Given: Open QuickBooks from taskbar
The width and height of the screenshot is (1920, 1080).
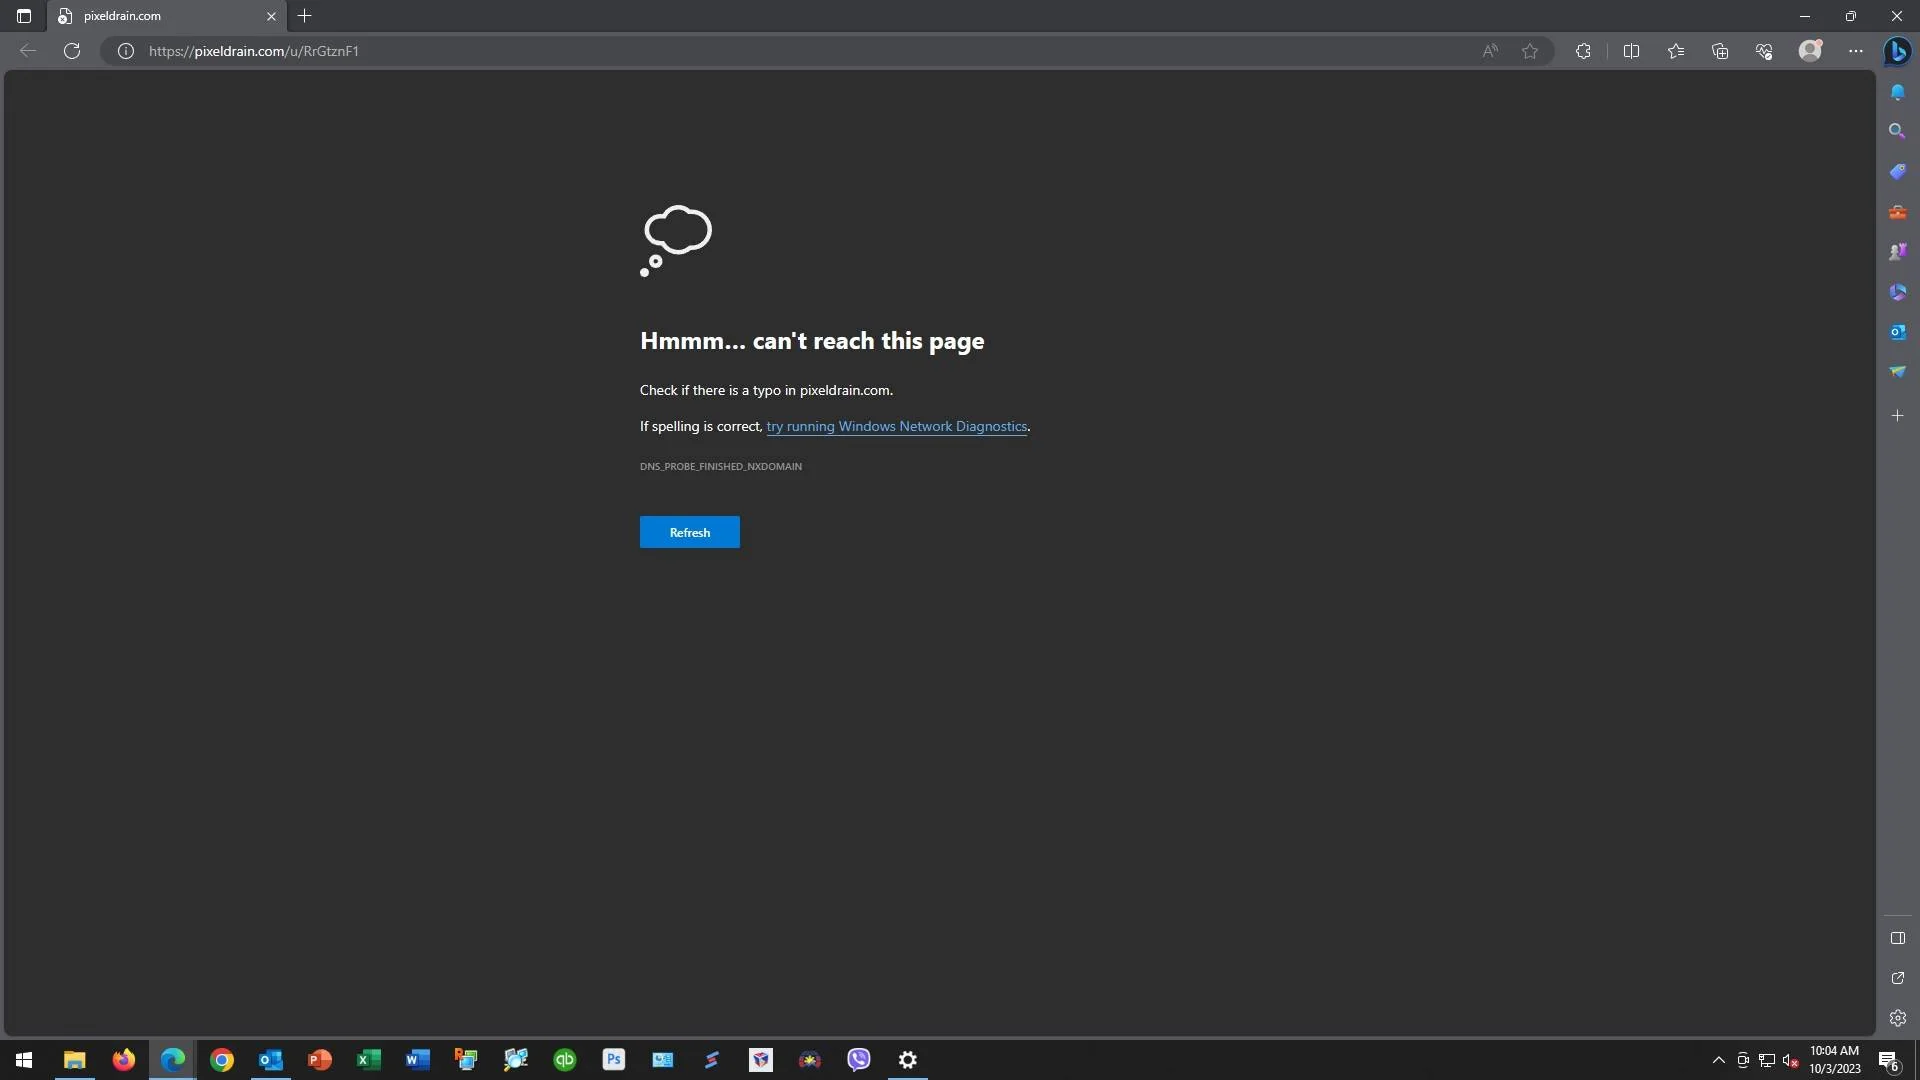Looking at the screenshot, I should point(565,1060).
